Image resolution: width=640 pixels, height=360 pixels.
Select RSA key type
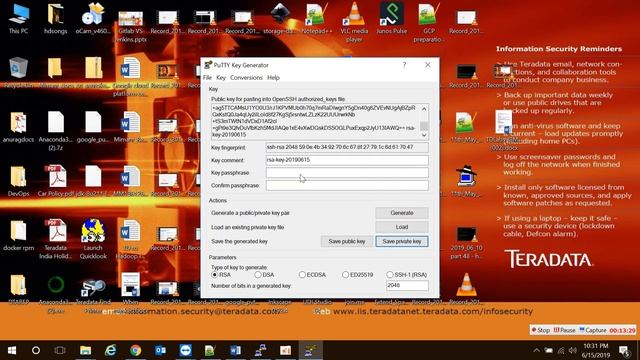(x=221, y=275)
